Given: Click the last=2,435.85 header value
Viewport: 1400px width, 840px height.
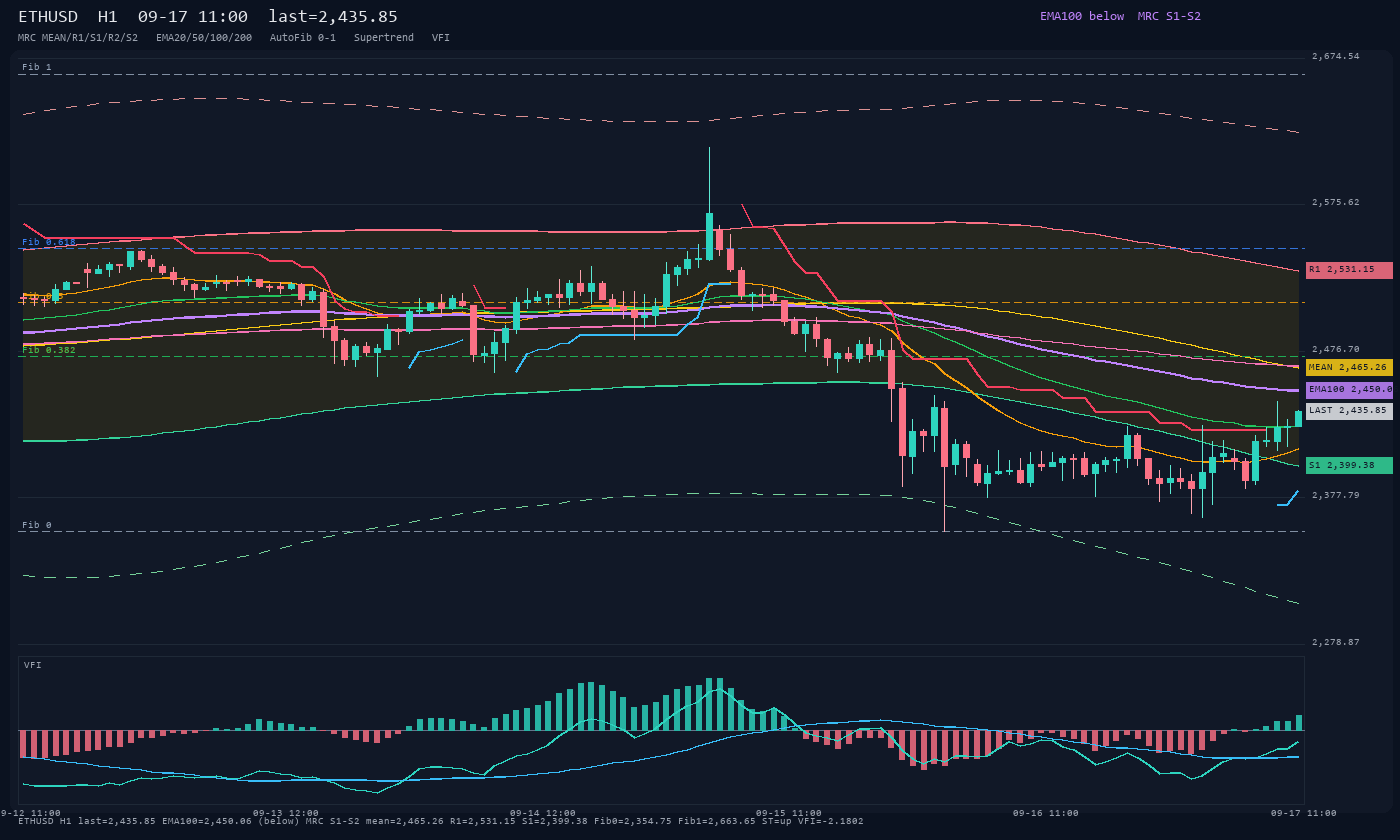Looking at the screenshot, I should coord(333,16).
